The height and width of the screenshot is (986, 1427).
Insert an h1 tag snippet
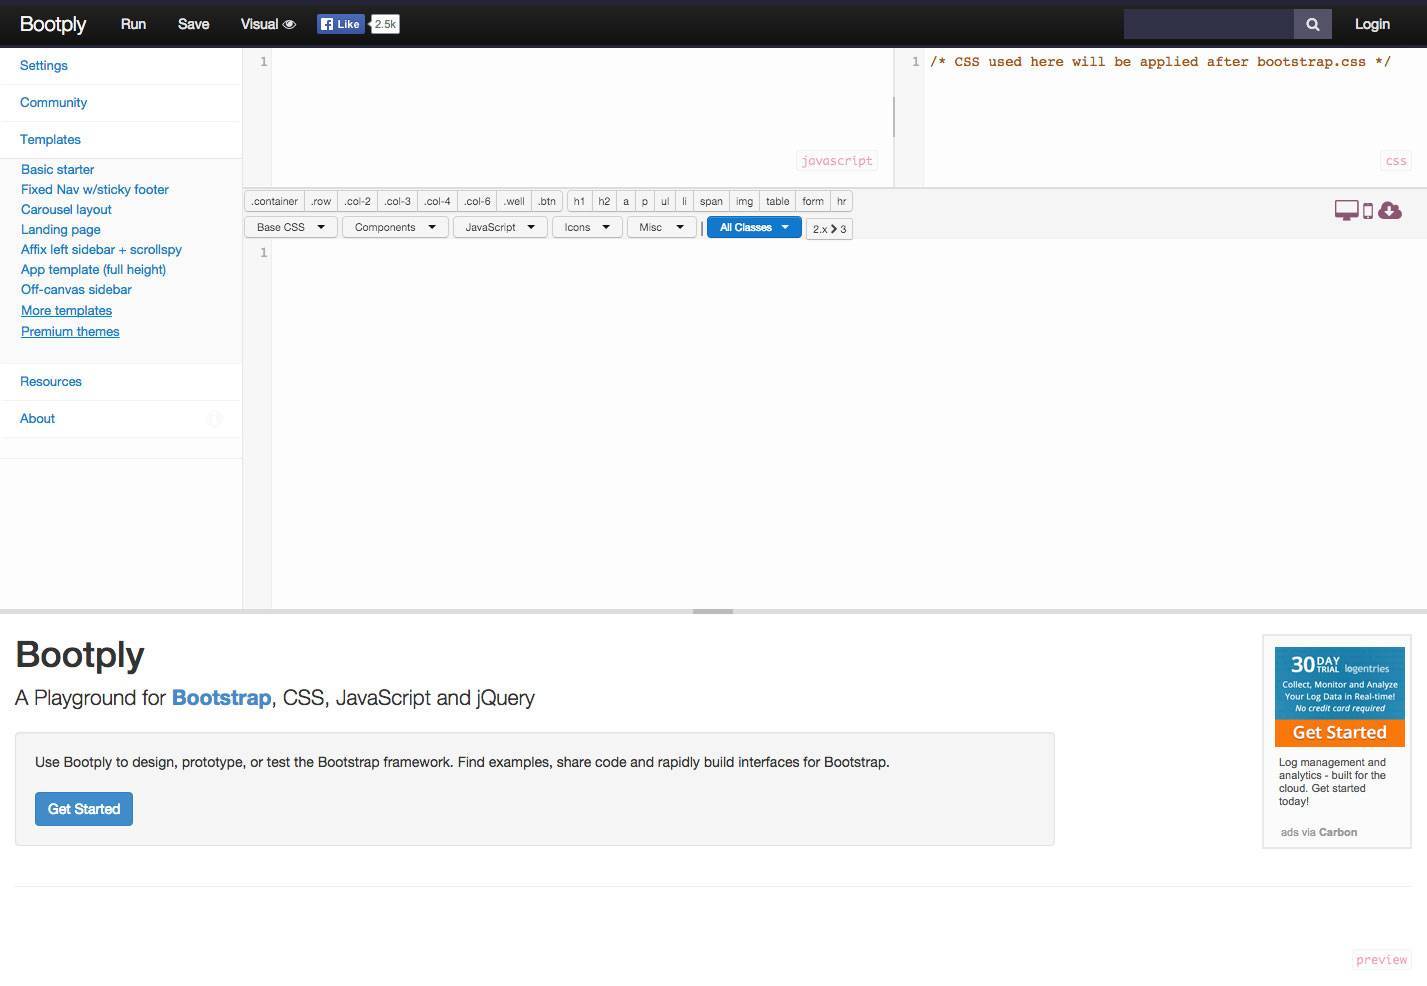click(579, 202)
